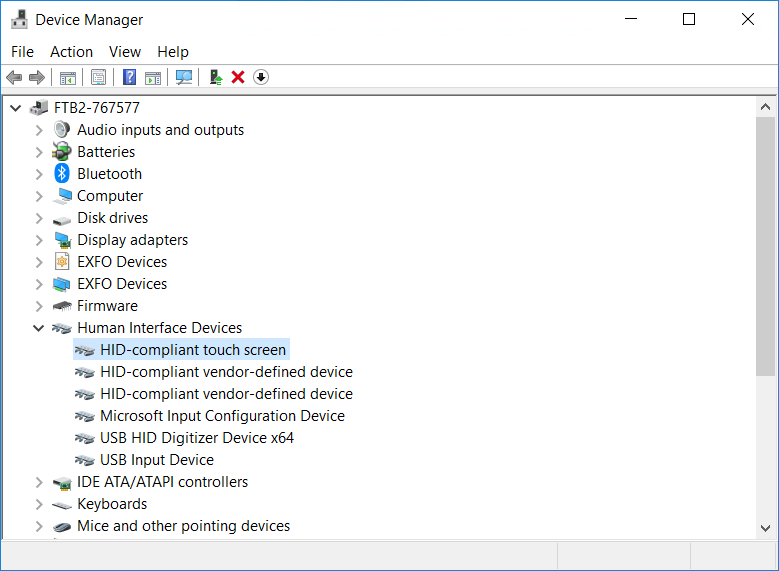779x571 pixels.
Task: Click the Back arrow toolbar icon
Action: click(x=14, y=78)
